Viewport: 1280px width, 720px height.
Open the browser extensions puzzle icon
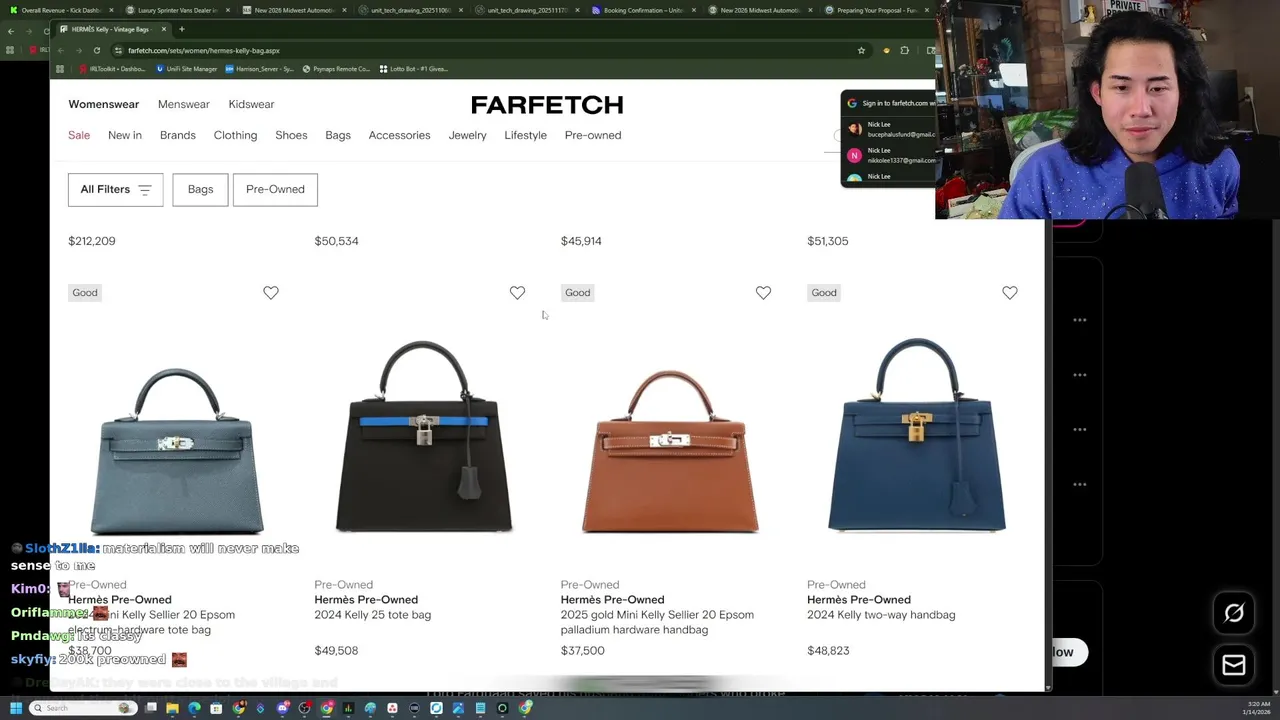[x=905, y=50]
